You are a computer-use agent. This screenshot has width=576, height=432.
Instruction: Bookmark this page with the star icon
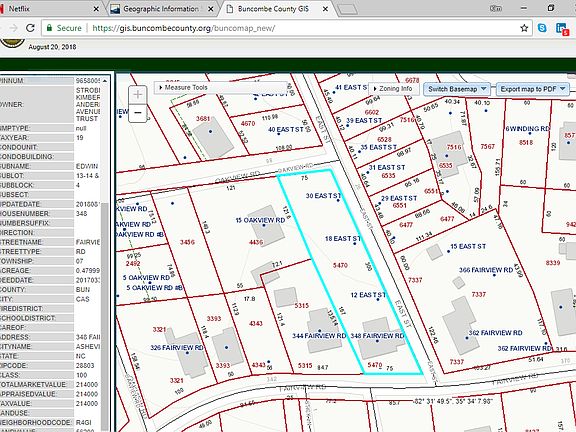524,28
